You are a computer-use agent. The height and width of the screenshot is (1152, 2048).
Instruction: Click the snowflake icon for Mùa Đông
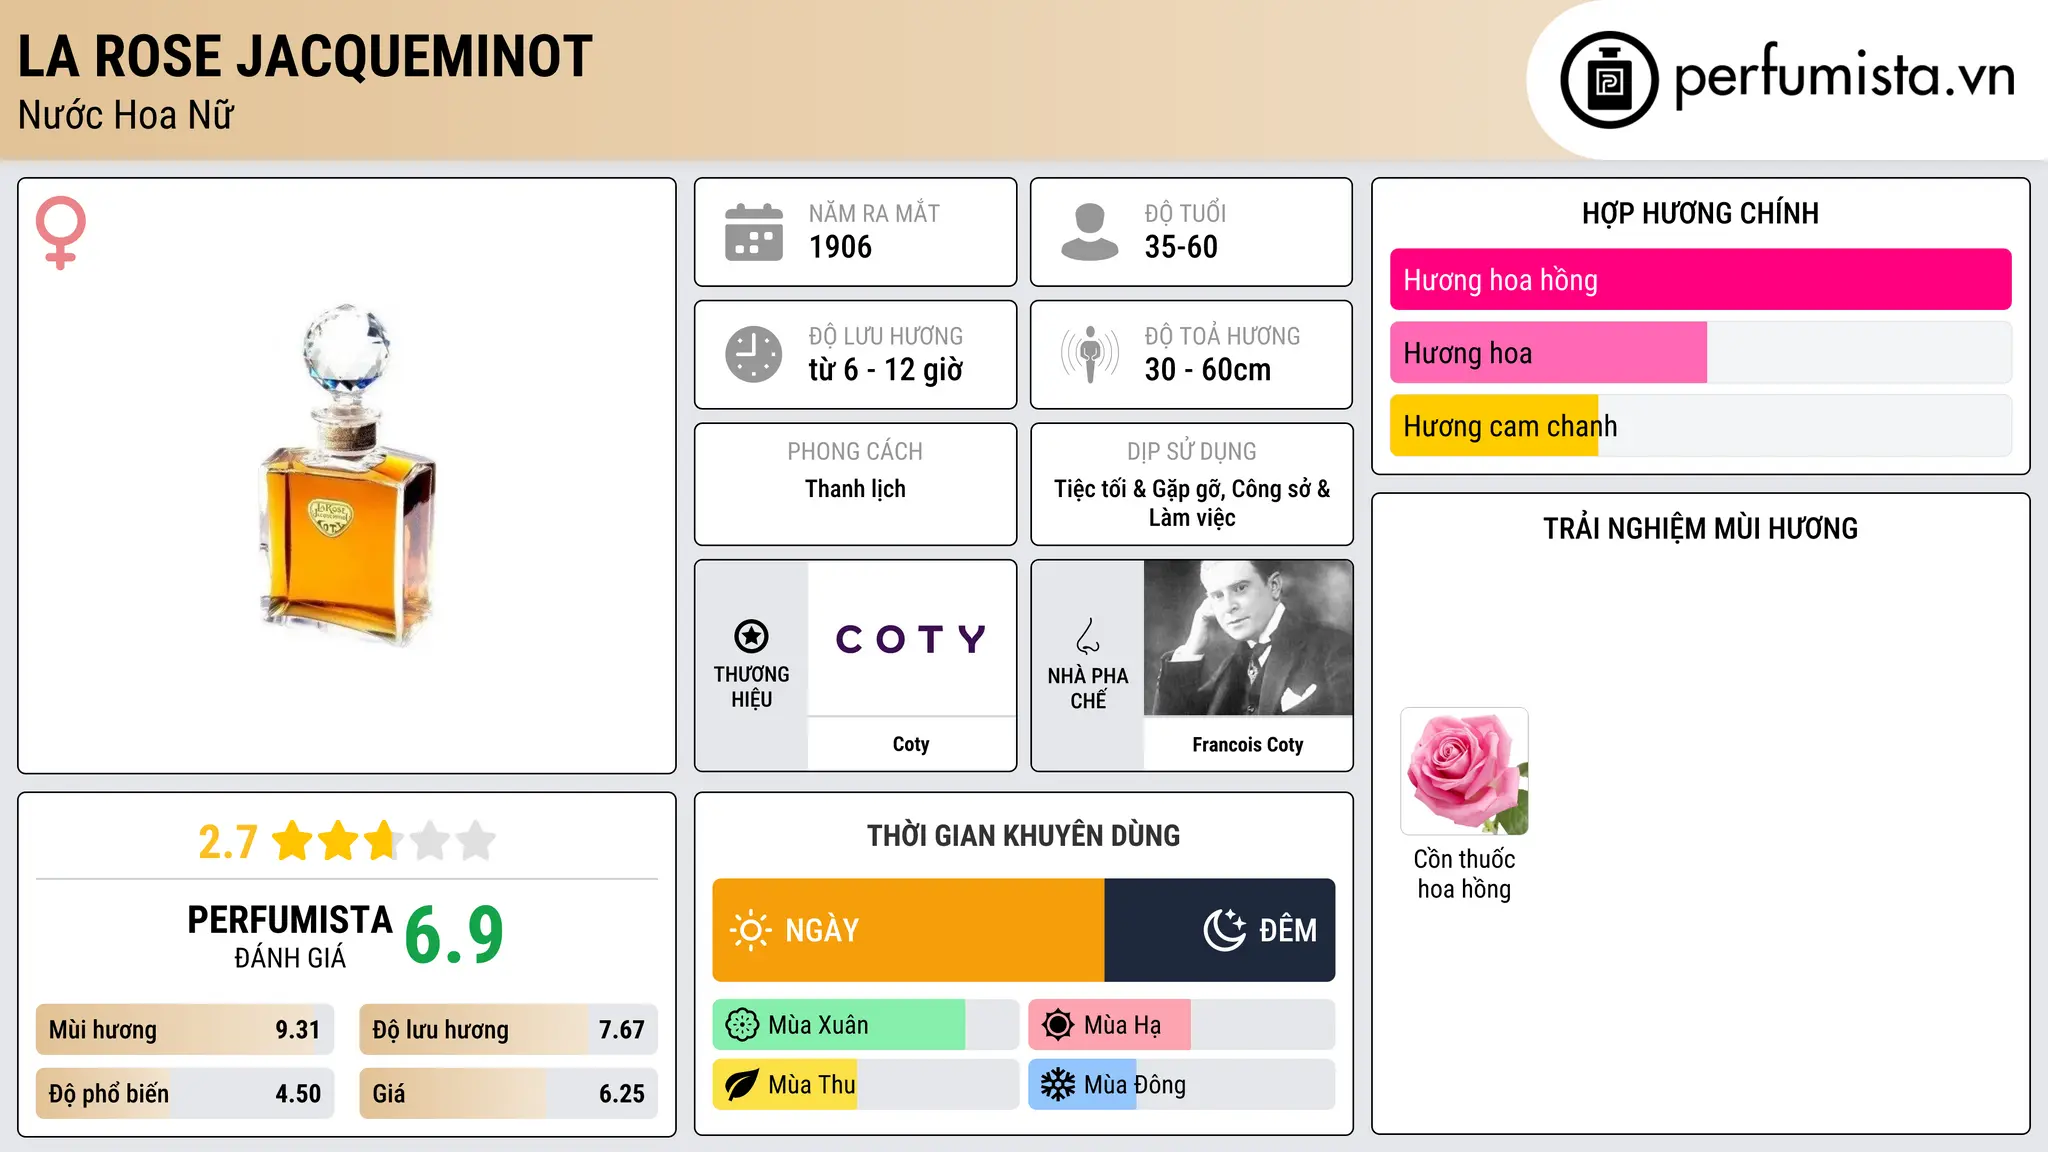[1058, 1085]
